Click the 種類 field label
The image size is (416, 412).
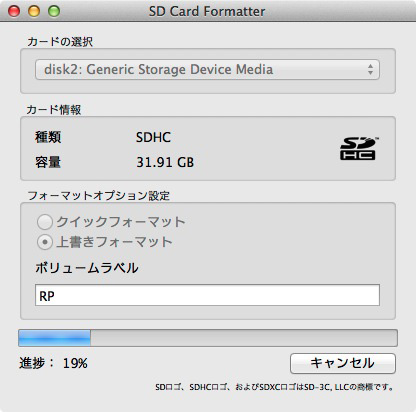point(48,137)
